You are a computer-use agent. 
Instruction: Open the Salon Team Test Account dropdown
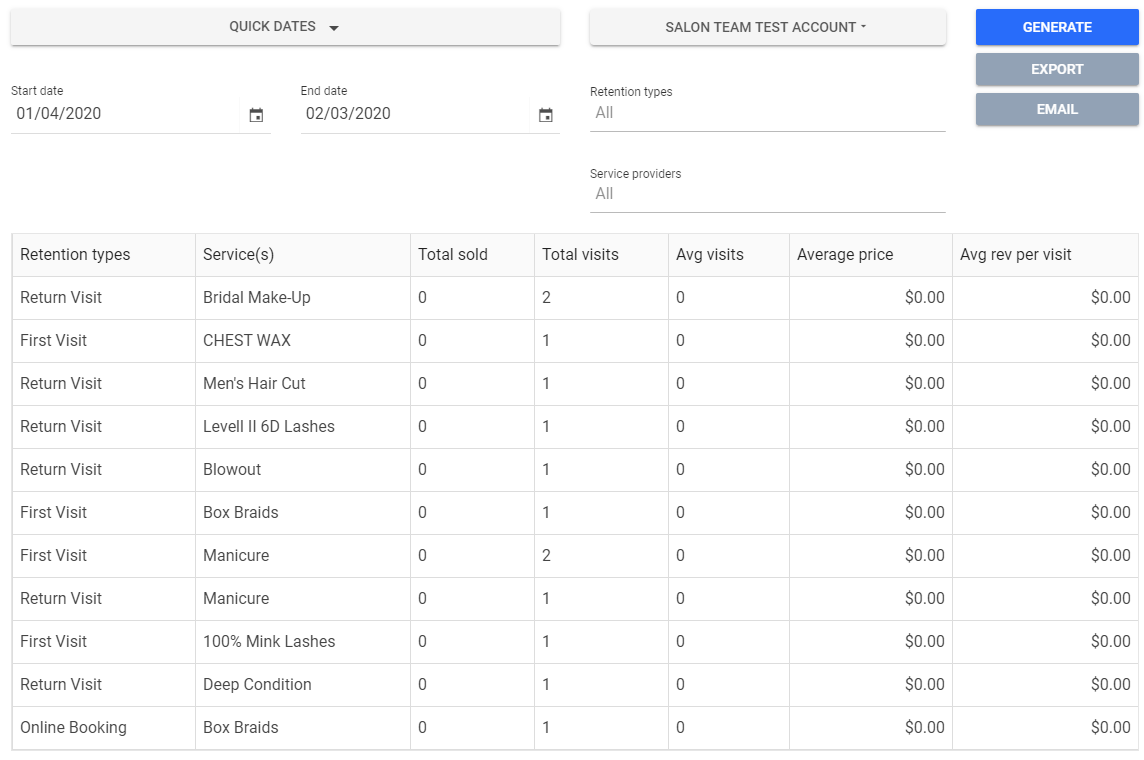[767, 27]
